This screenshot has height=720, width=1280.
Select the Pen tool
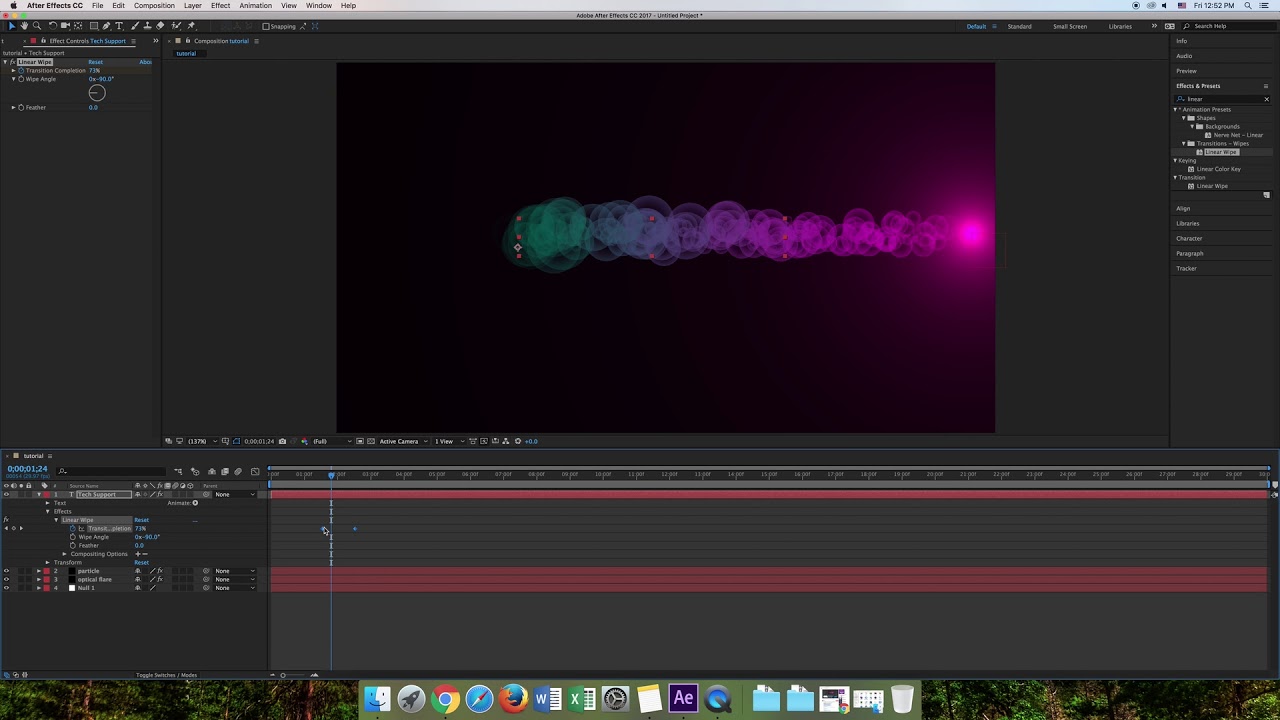(107, 26)
